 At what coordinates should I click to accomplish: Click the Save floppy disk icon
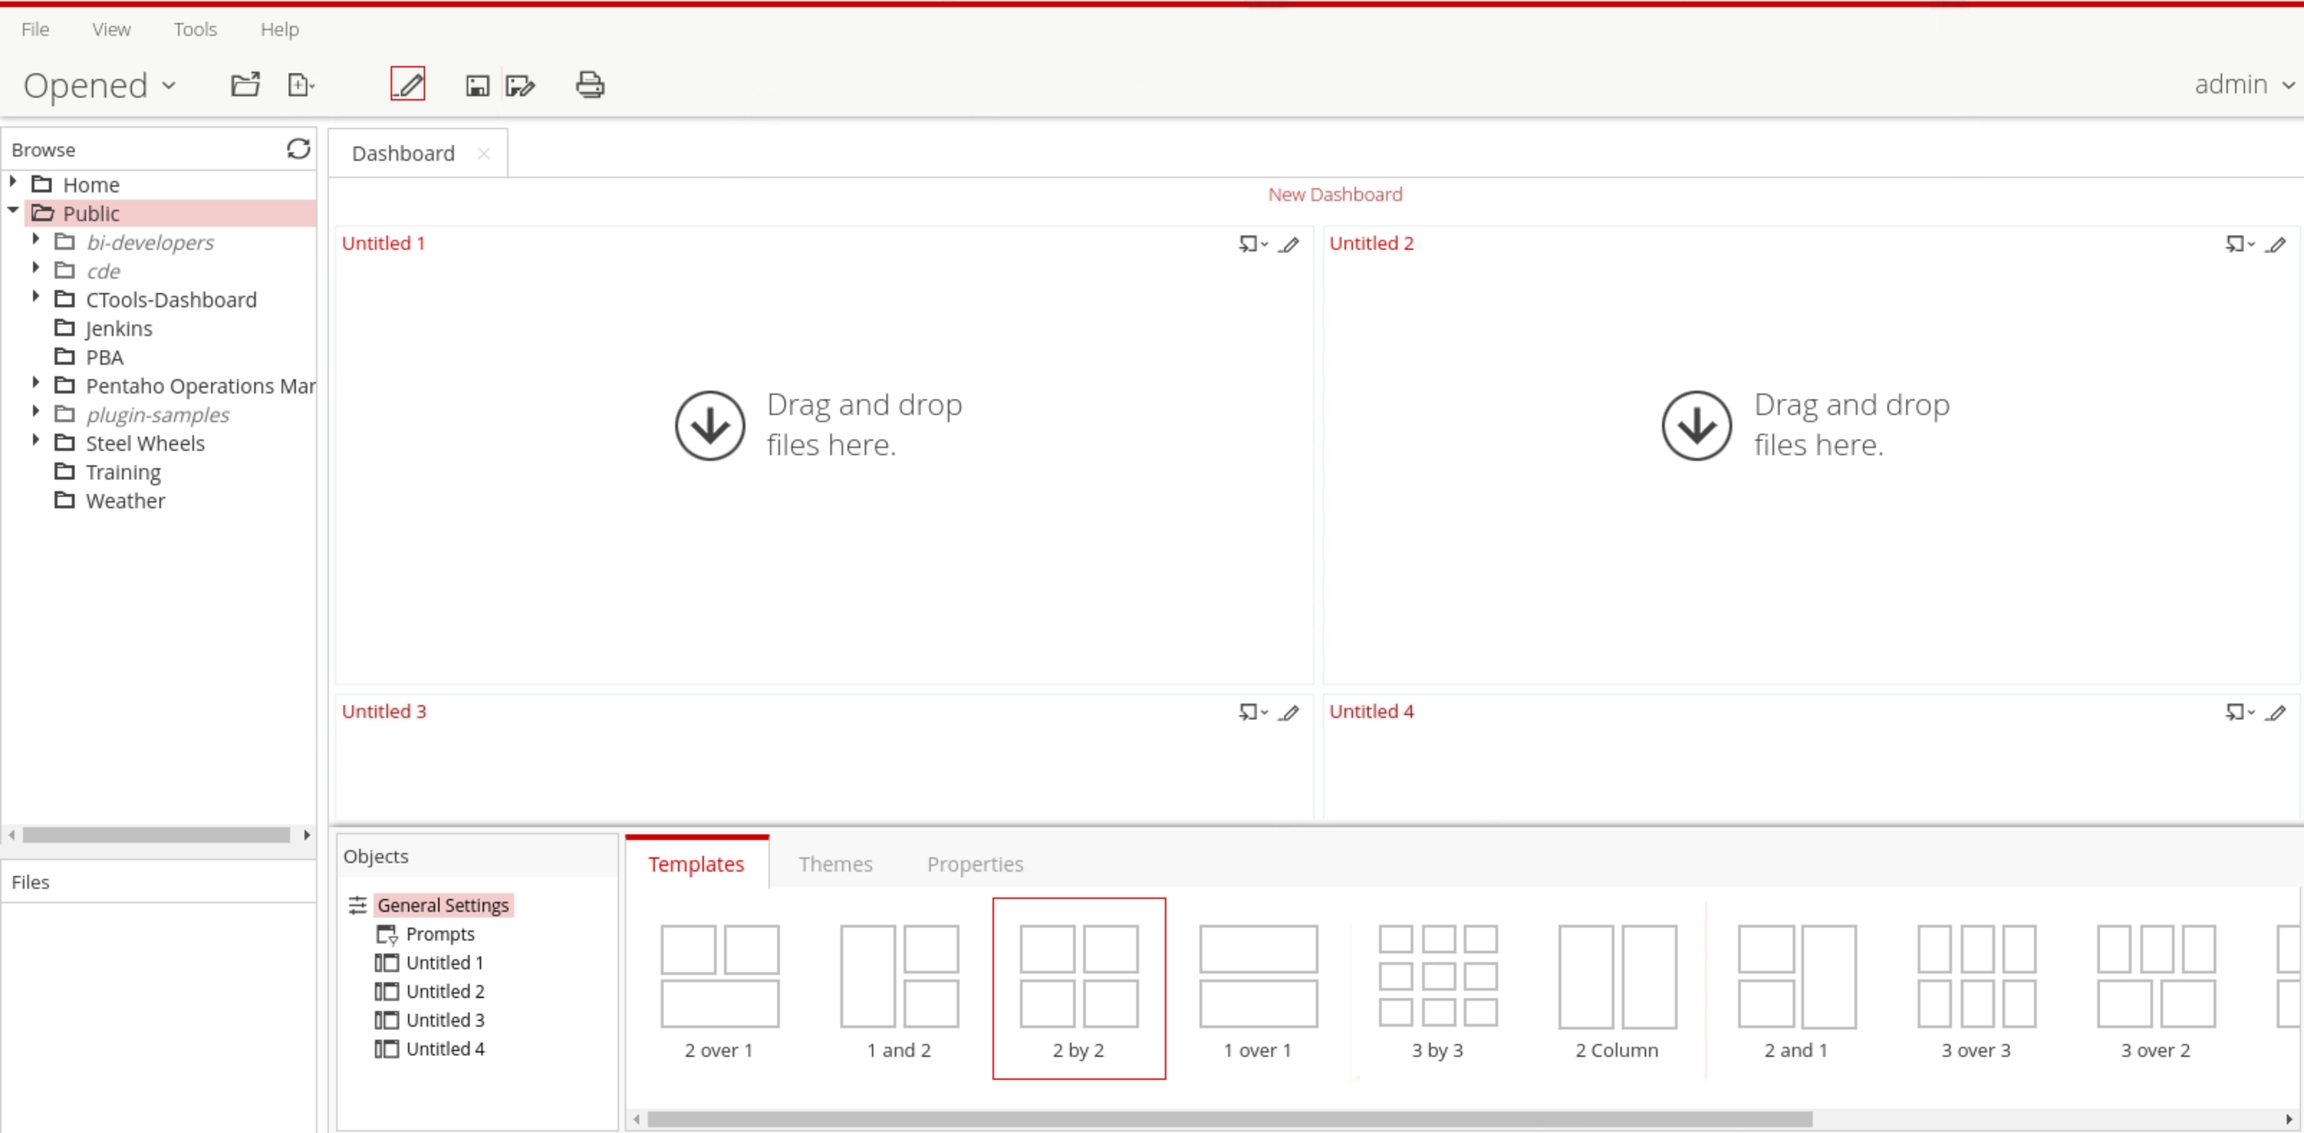click(x=477, y=86)
